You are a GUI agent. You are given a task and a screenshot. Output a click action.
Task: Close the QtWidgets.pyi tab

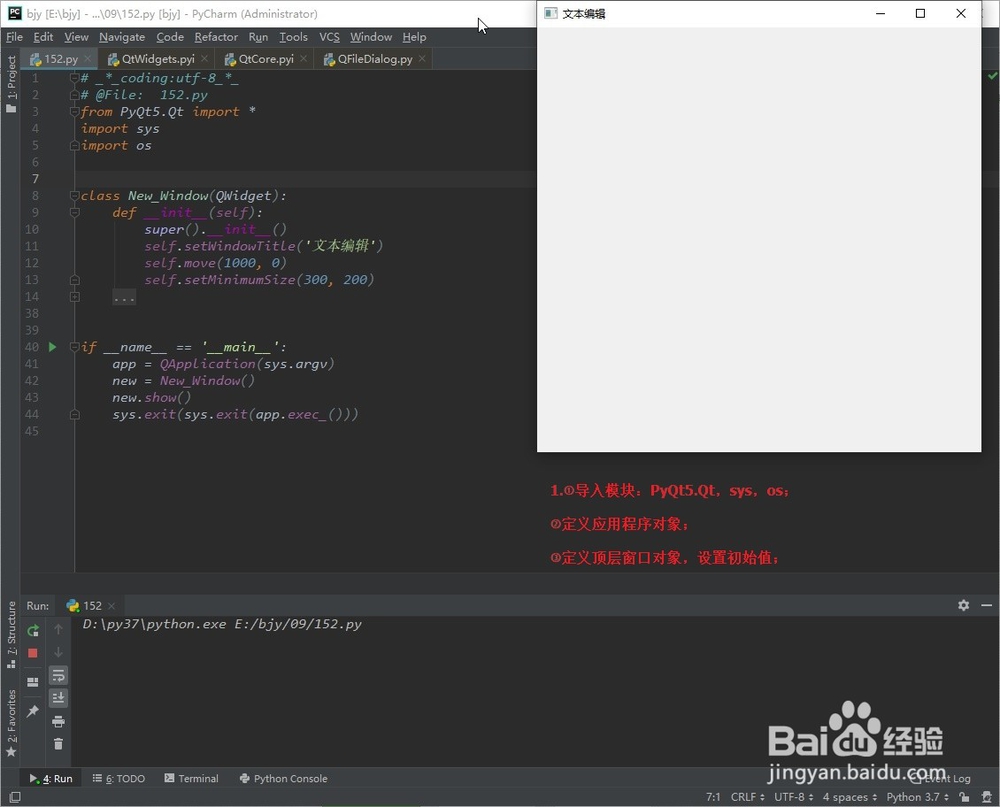204,59
